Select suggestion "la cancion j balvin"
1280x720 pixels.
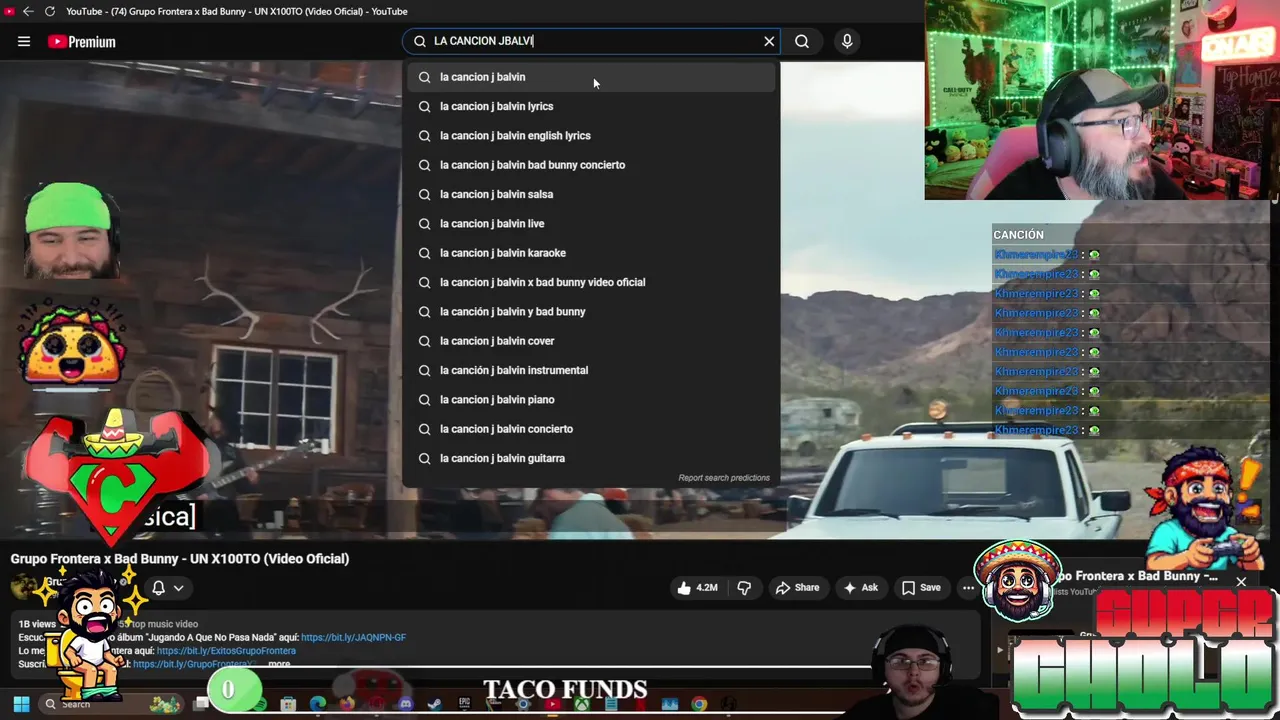click(x=591, y=77)
